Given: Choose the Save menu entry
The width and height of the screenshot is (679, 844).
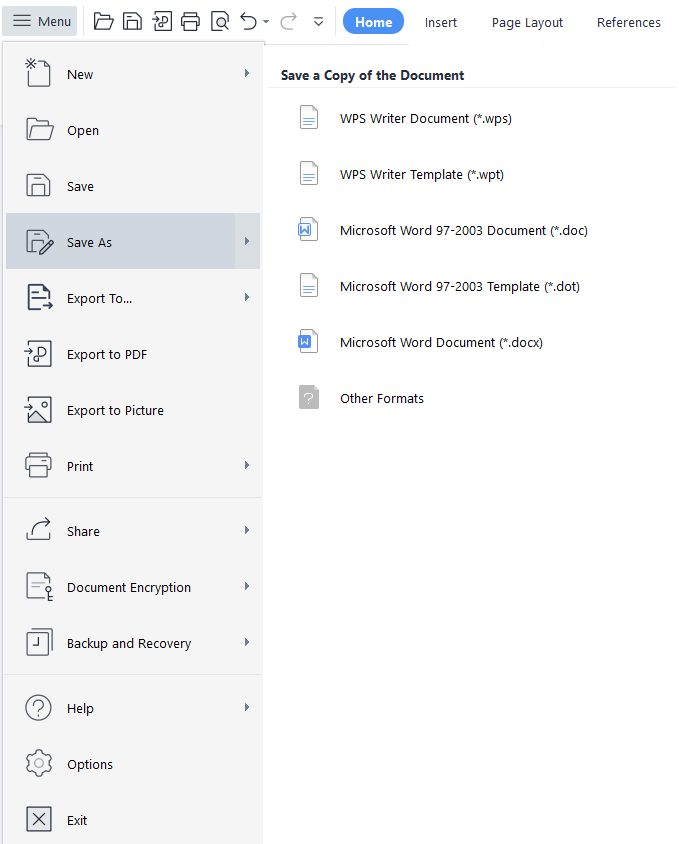Looking at the screenshot, I should [133, 186].
